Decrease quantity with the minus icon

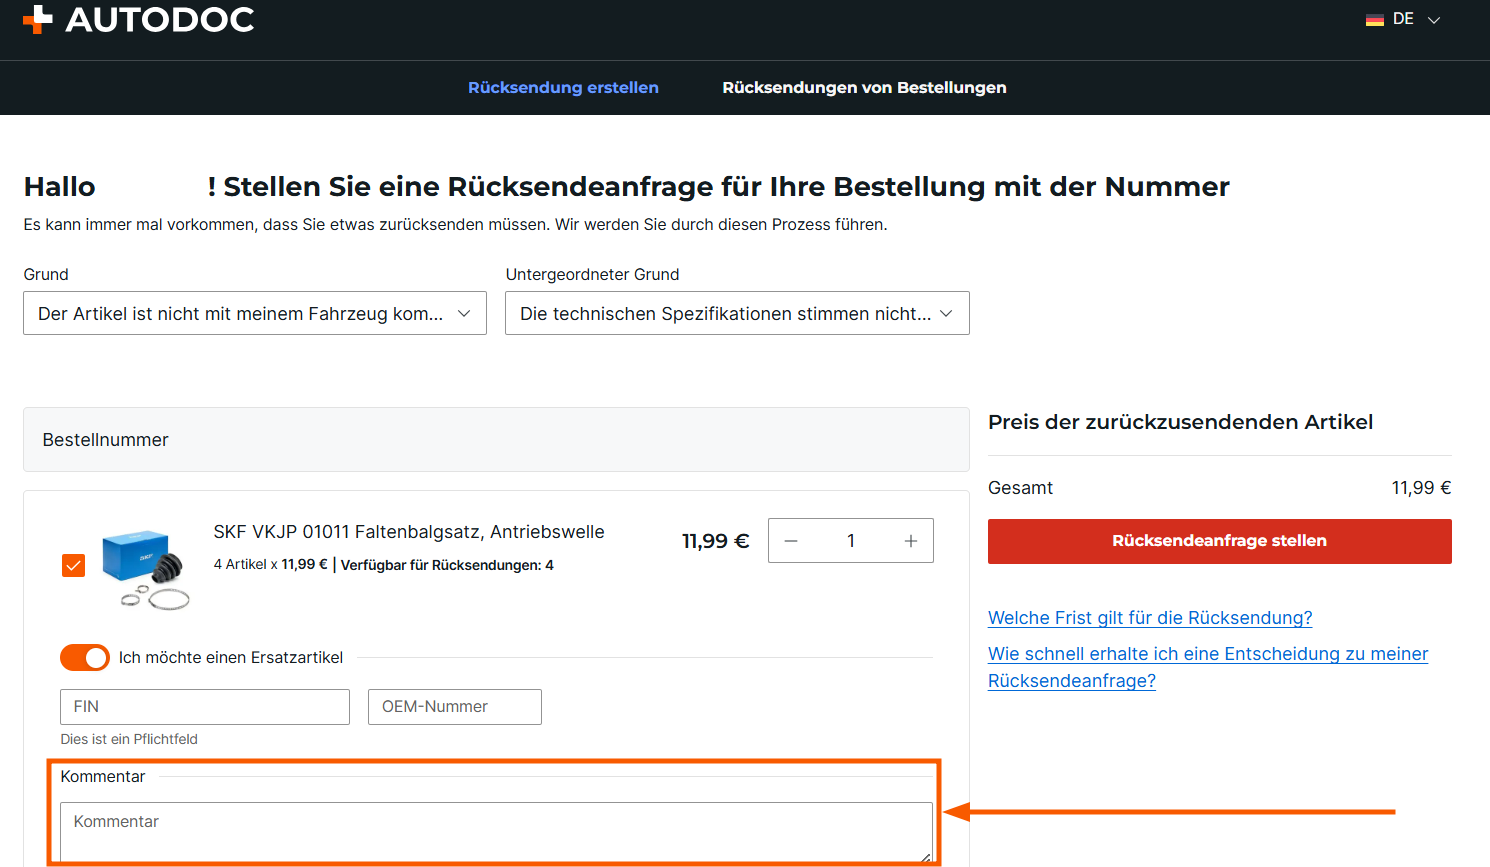(791, 541)
